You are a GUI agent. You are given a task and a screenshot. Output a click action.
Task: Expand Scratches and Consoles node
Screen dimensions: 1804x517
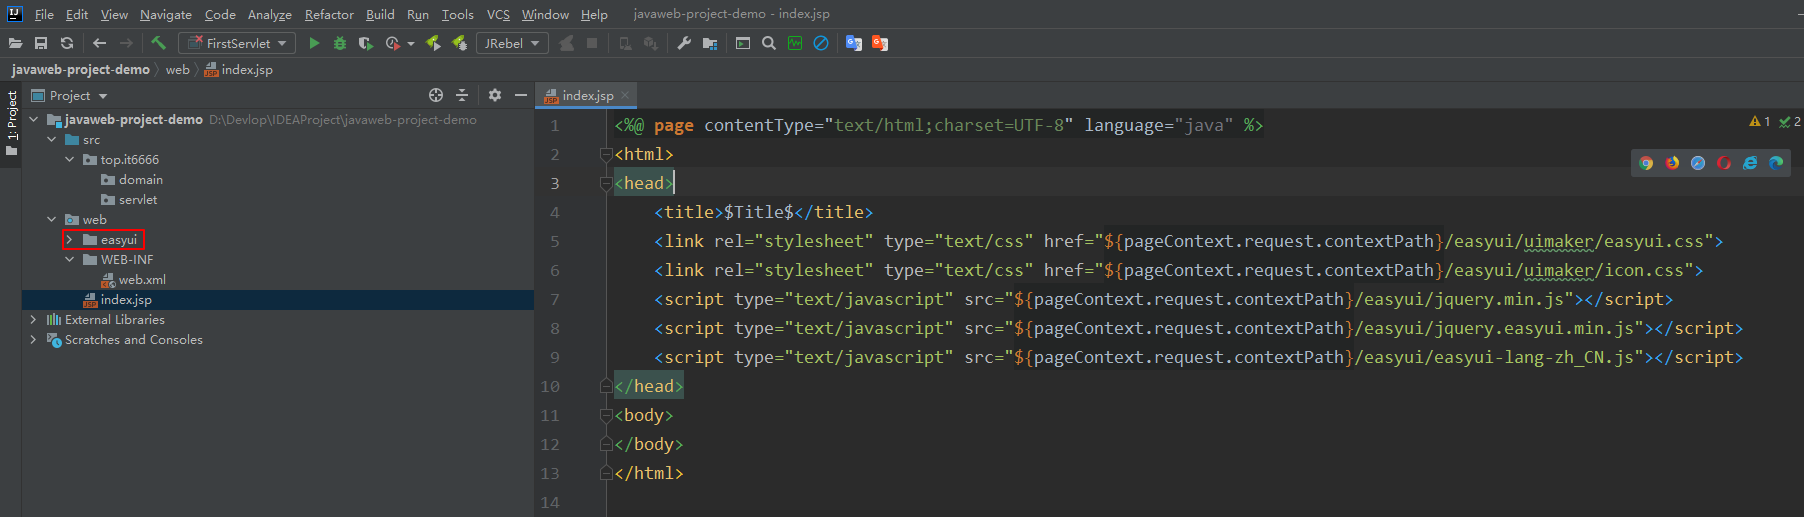coord(33,340)
